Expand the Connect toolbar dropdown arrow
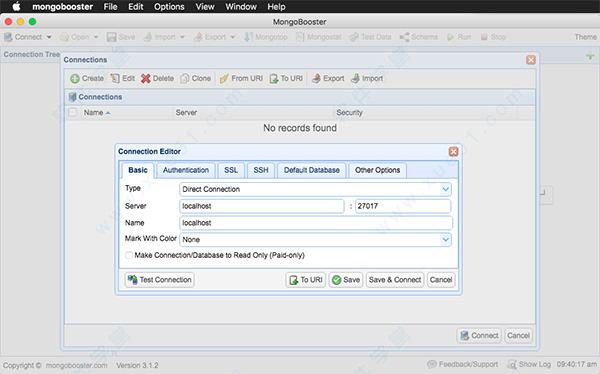This screenshot has width=600, height=374. pos(49,37)
